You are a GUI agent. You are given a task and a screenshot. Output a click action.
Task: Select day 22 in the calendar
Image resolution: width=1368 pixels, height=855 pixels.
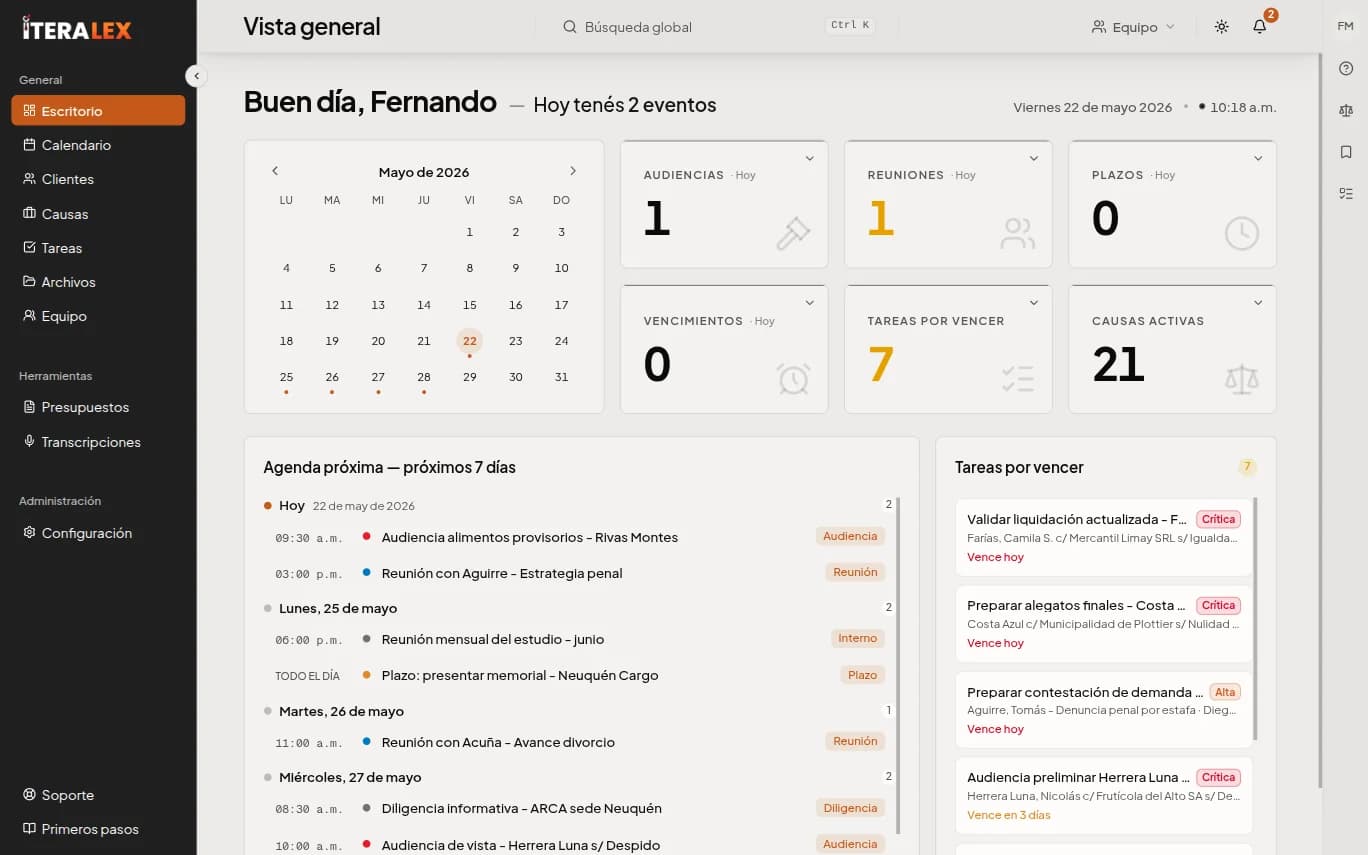[x=470, y=341]
